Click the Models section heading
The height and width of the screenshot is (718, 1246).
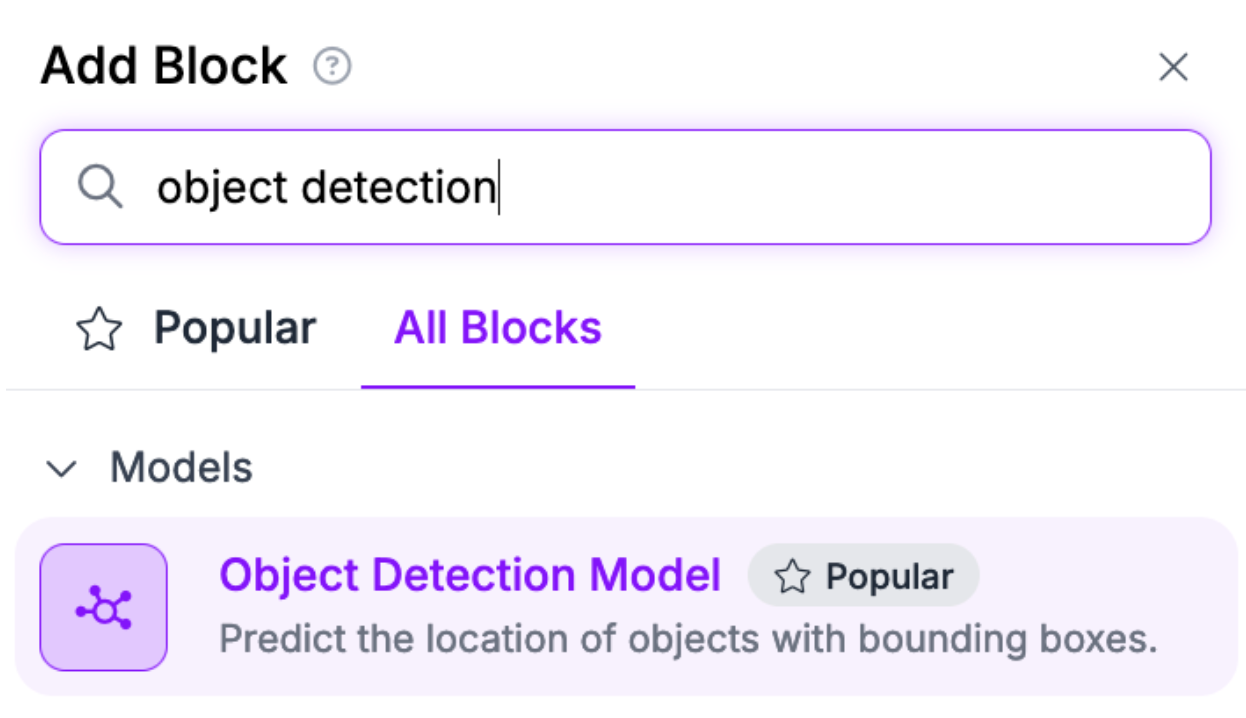181,468
